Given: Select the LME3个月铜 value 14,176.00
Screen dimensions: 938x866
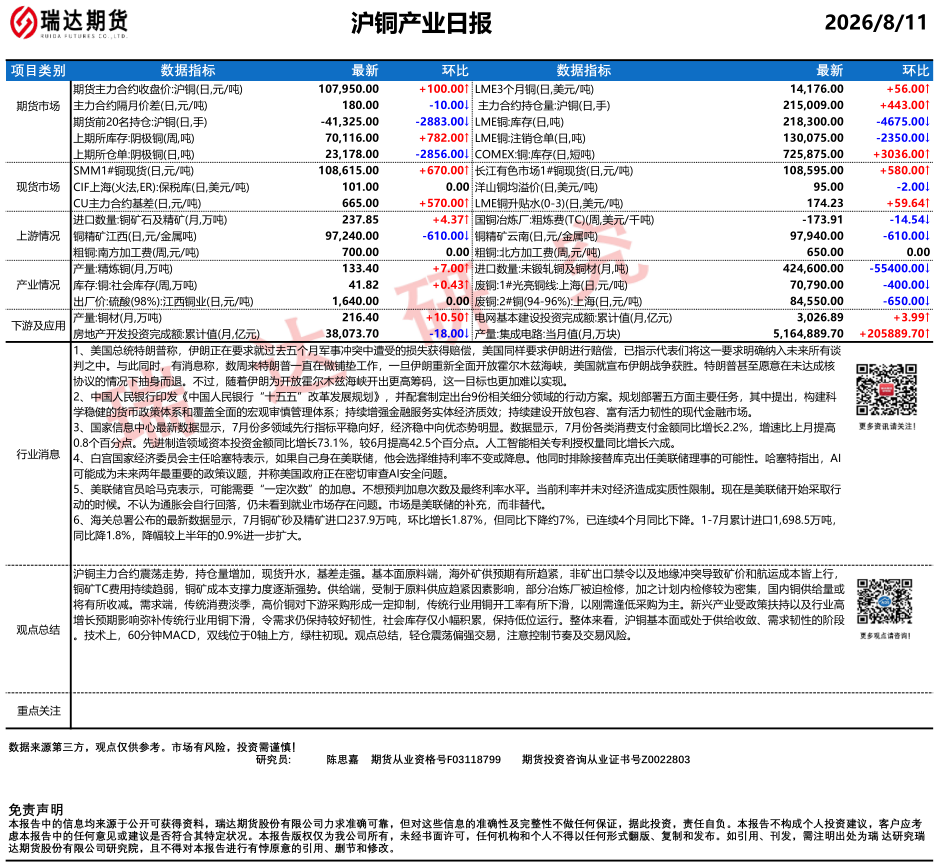Looking at the screenshot, I should click(817, 89).
